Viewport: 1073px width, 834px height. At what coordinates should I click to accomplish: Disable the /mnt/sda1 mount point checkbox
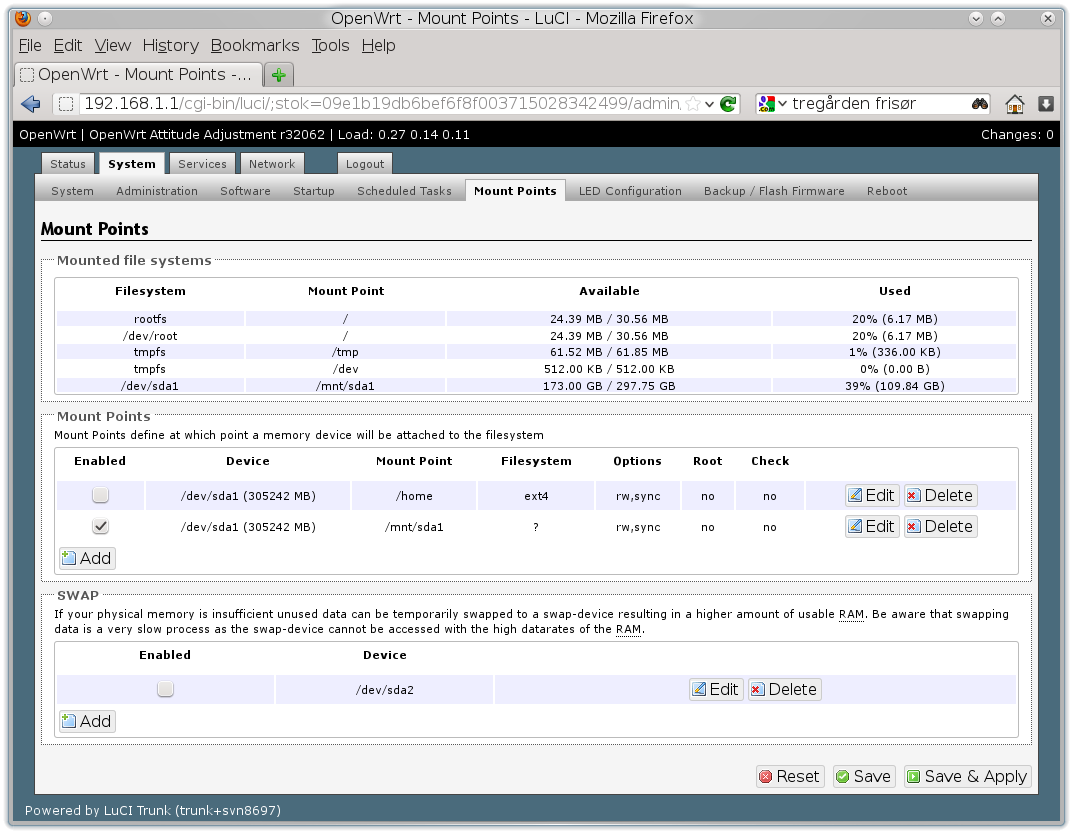(101, 526)
